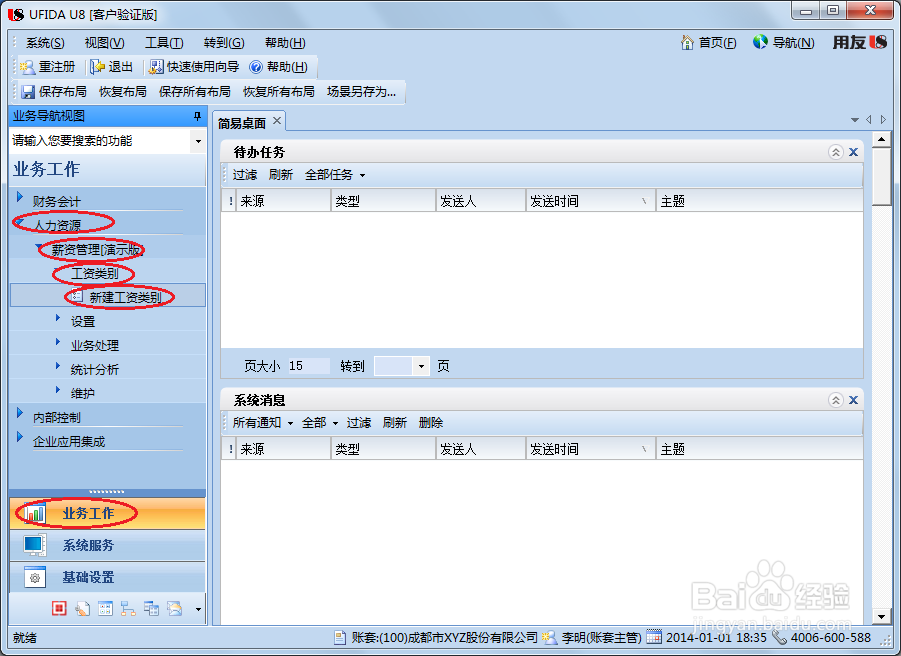Open the 系统(S) menu
901x656 pixels.
45,43
